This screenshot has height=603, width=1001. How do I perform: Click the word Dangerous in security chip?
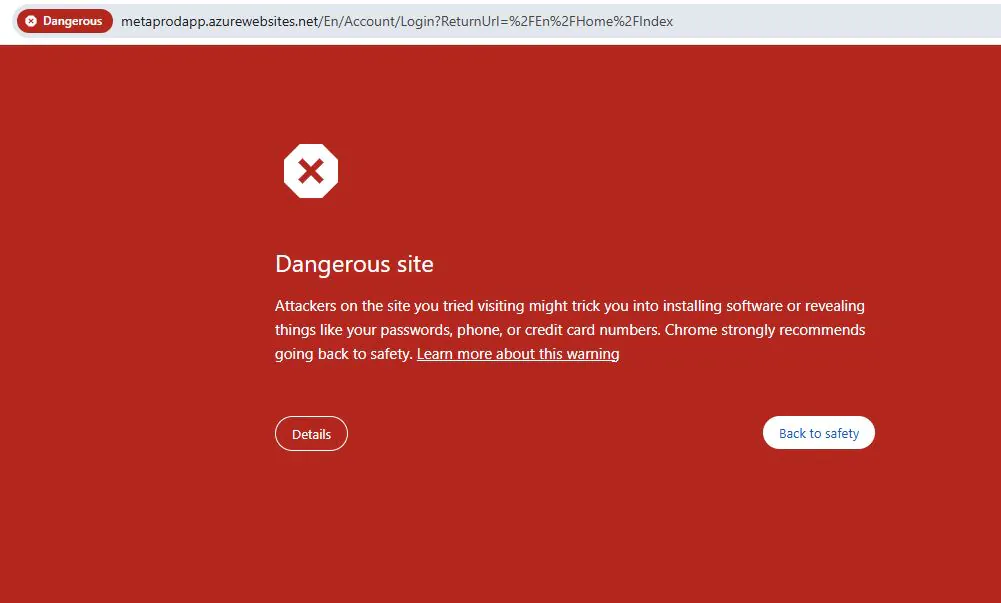[72, 21]
